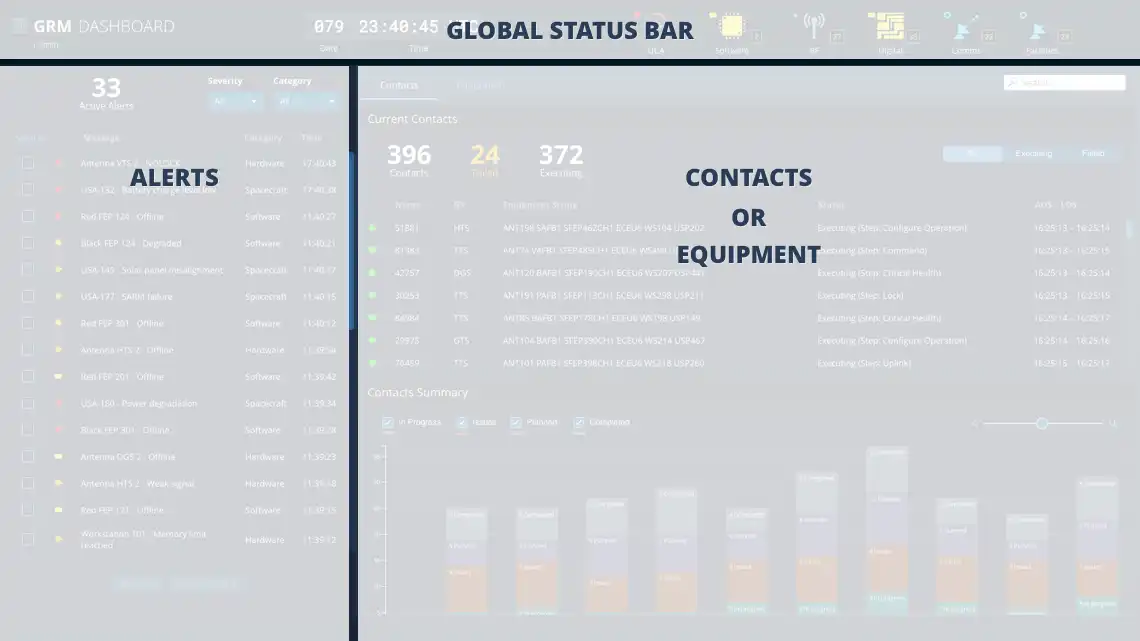Open the Comms satellite dish icon
This screenshot has width=1140, height=641.
click(964, 27)
